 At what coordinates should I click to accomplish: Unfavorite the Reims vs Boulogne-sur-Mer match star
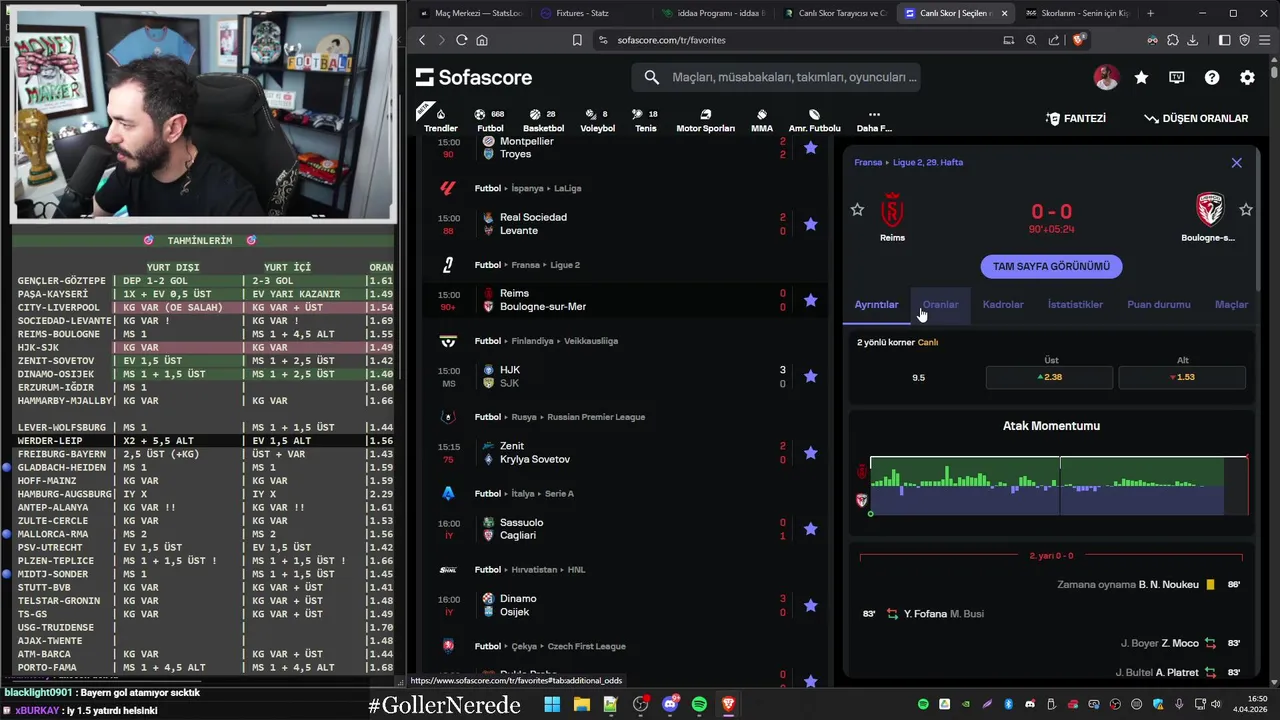811,300
